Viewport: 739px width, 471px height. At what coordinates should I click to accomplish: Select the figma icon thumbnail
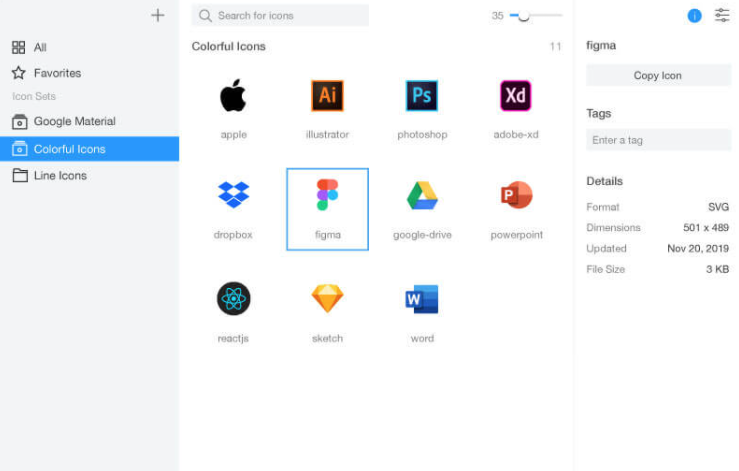pos(327,194)
